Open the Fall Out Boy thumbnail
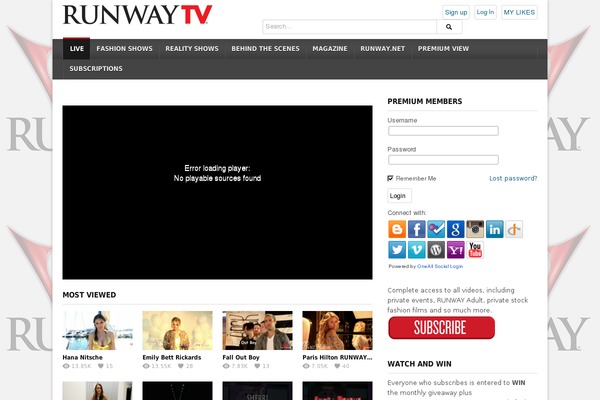Image resolution: width=600 pixels, height=400 pixels. tap(258, 330)
